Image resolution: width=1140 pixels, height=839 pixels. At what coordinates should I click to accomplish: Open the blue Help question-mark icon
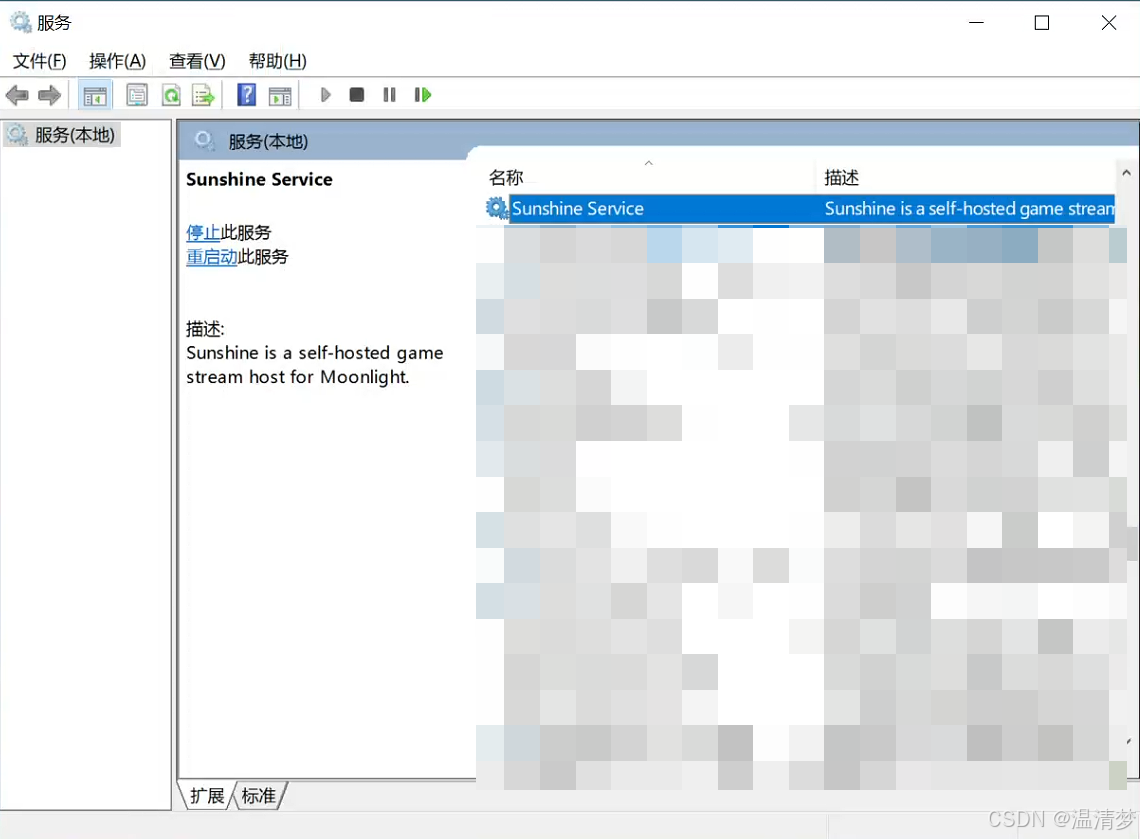pos(246,95)
